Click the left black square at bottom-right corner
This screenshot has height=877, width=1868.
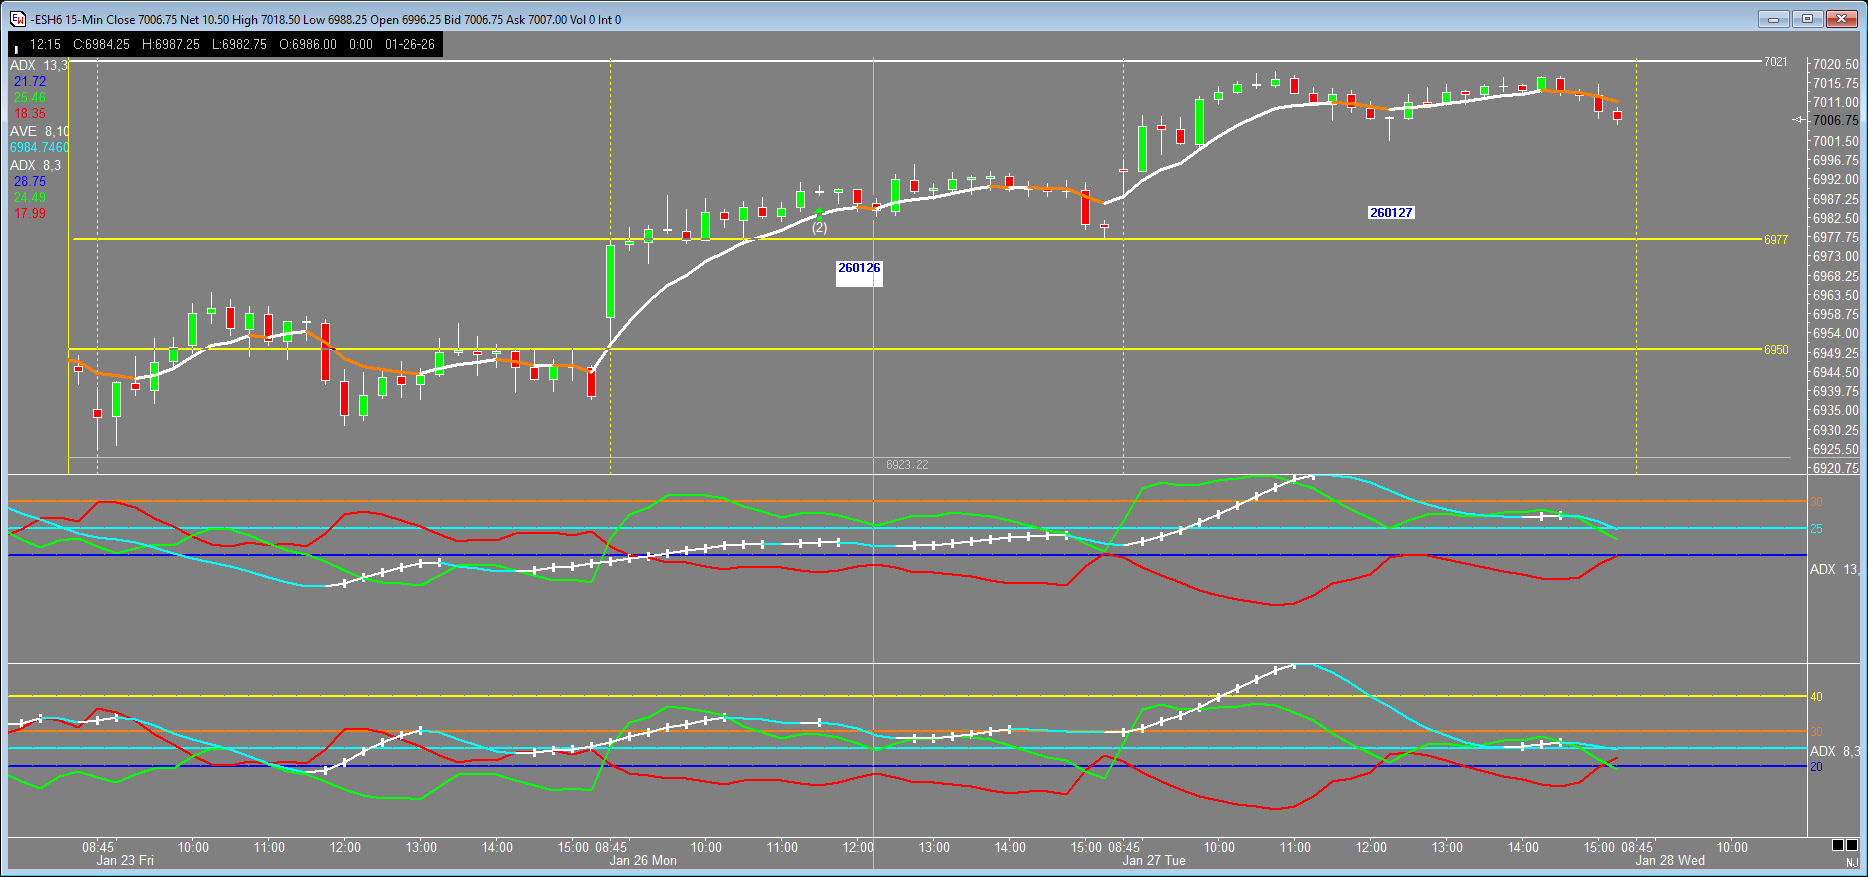click(1838, 845)
